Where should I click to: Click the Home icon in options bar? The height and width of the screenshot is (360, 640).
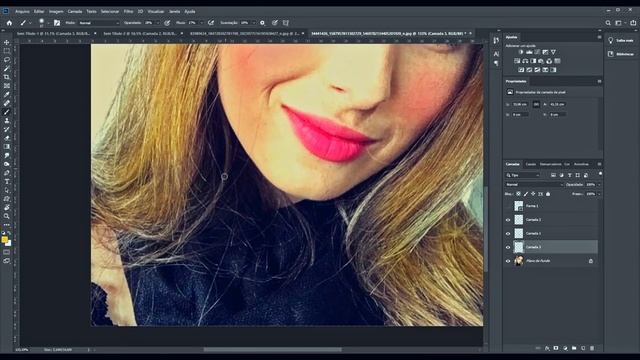point(9,23)
